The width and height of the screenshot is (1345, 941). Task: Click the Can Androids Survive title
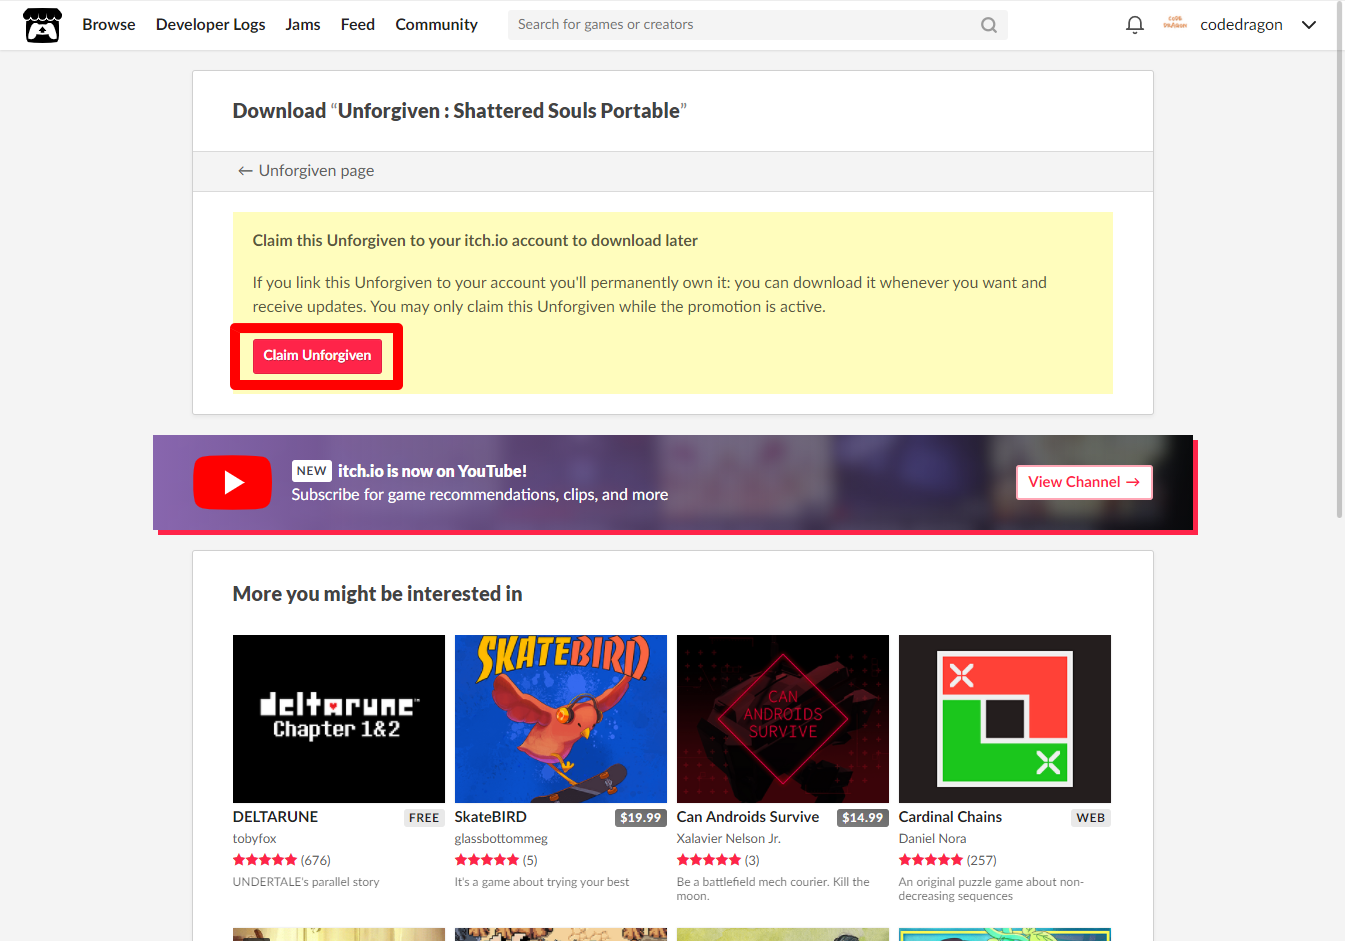tap(748, 817)
